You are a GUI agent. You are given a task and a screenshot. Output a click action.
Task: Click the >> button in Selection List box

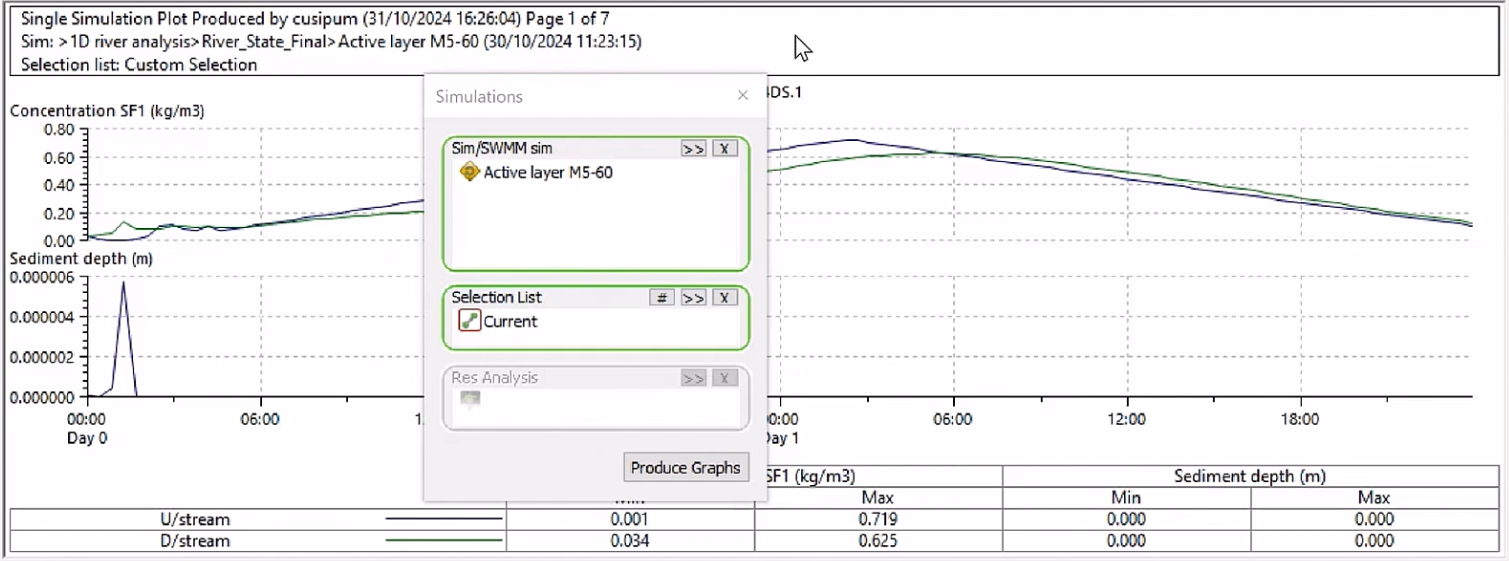(693, 297)
